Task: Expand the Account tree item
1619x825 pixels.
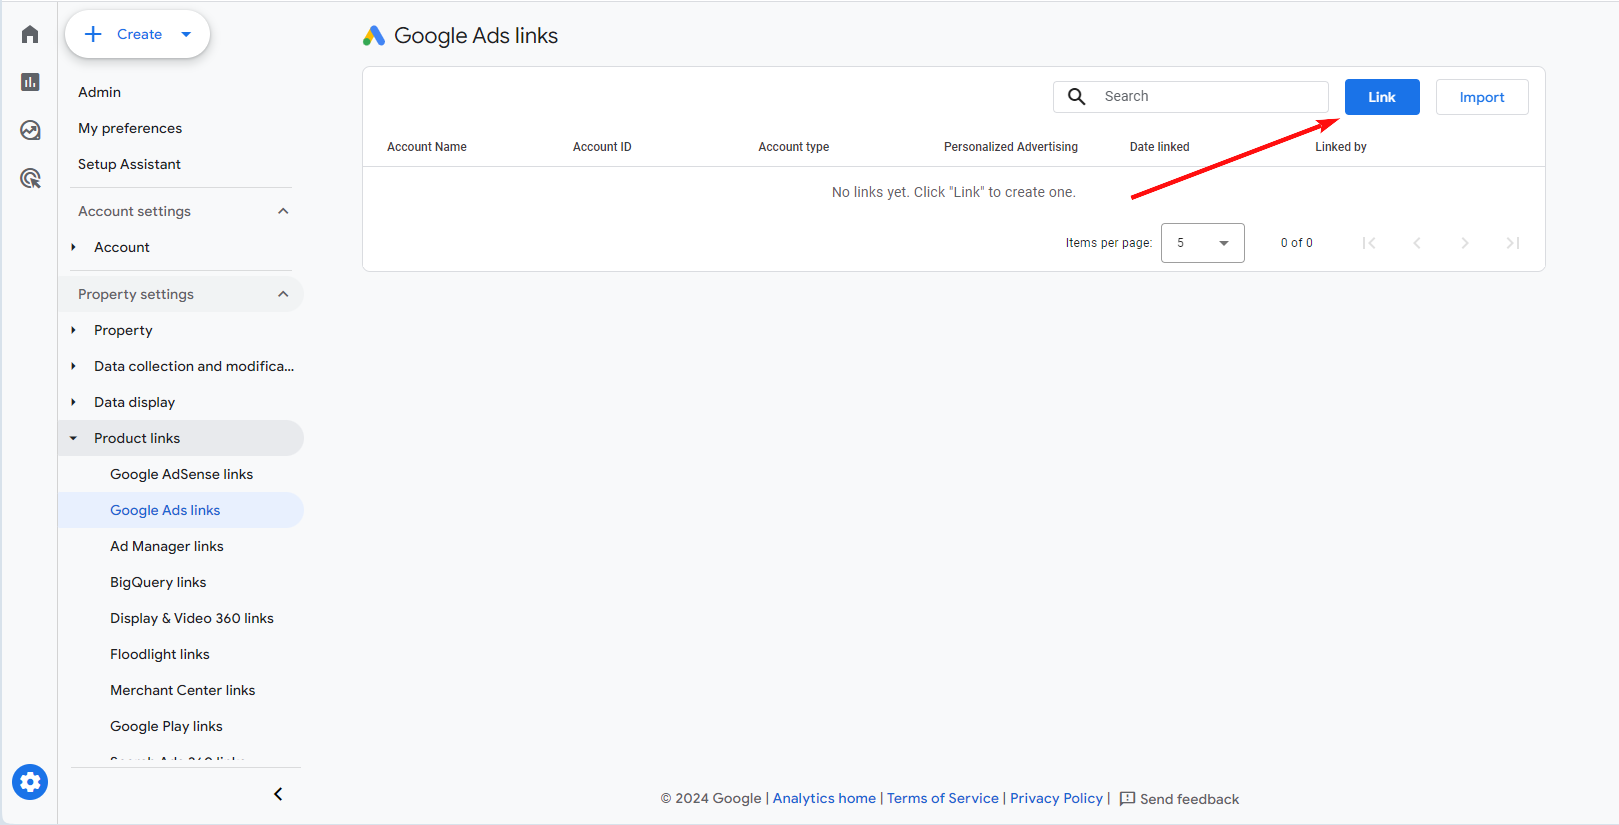Action: (73, 247)
